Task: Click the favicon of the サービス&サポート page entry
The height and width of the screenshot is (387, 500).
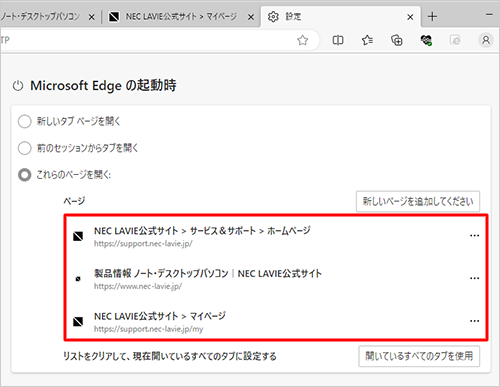Action: coord(78,236)
